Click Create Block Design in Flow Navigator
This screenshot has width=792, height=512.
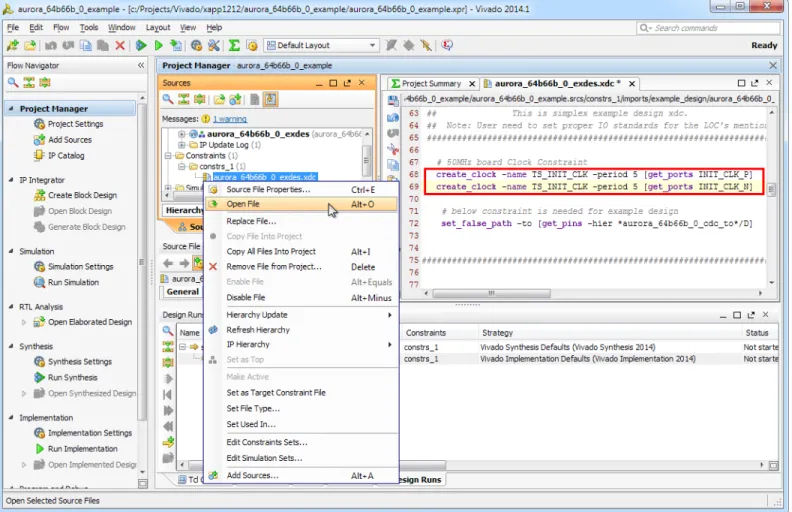click(82, 195)
